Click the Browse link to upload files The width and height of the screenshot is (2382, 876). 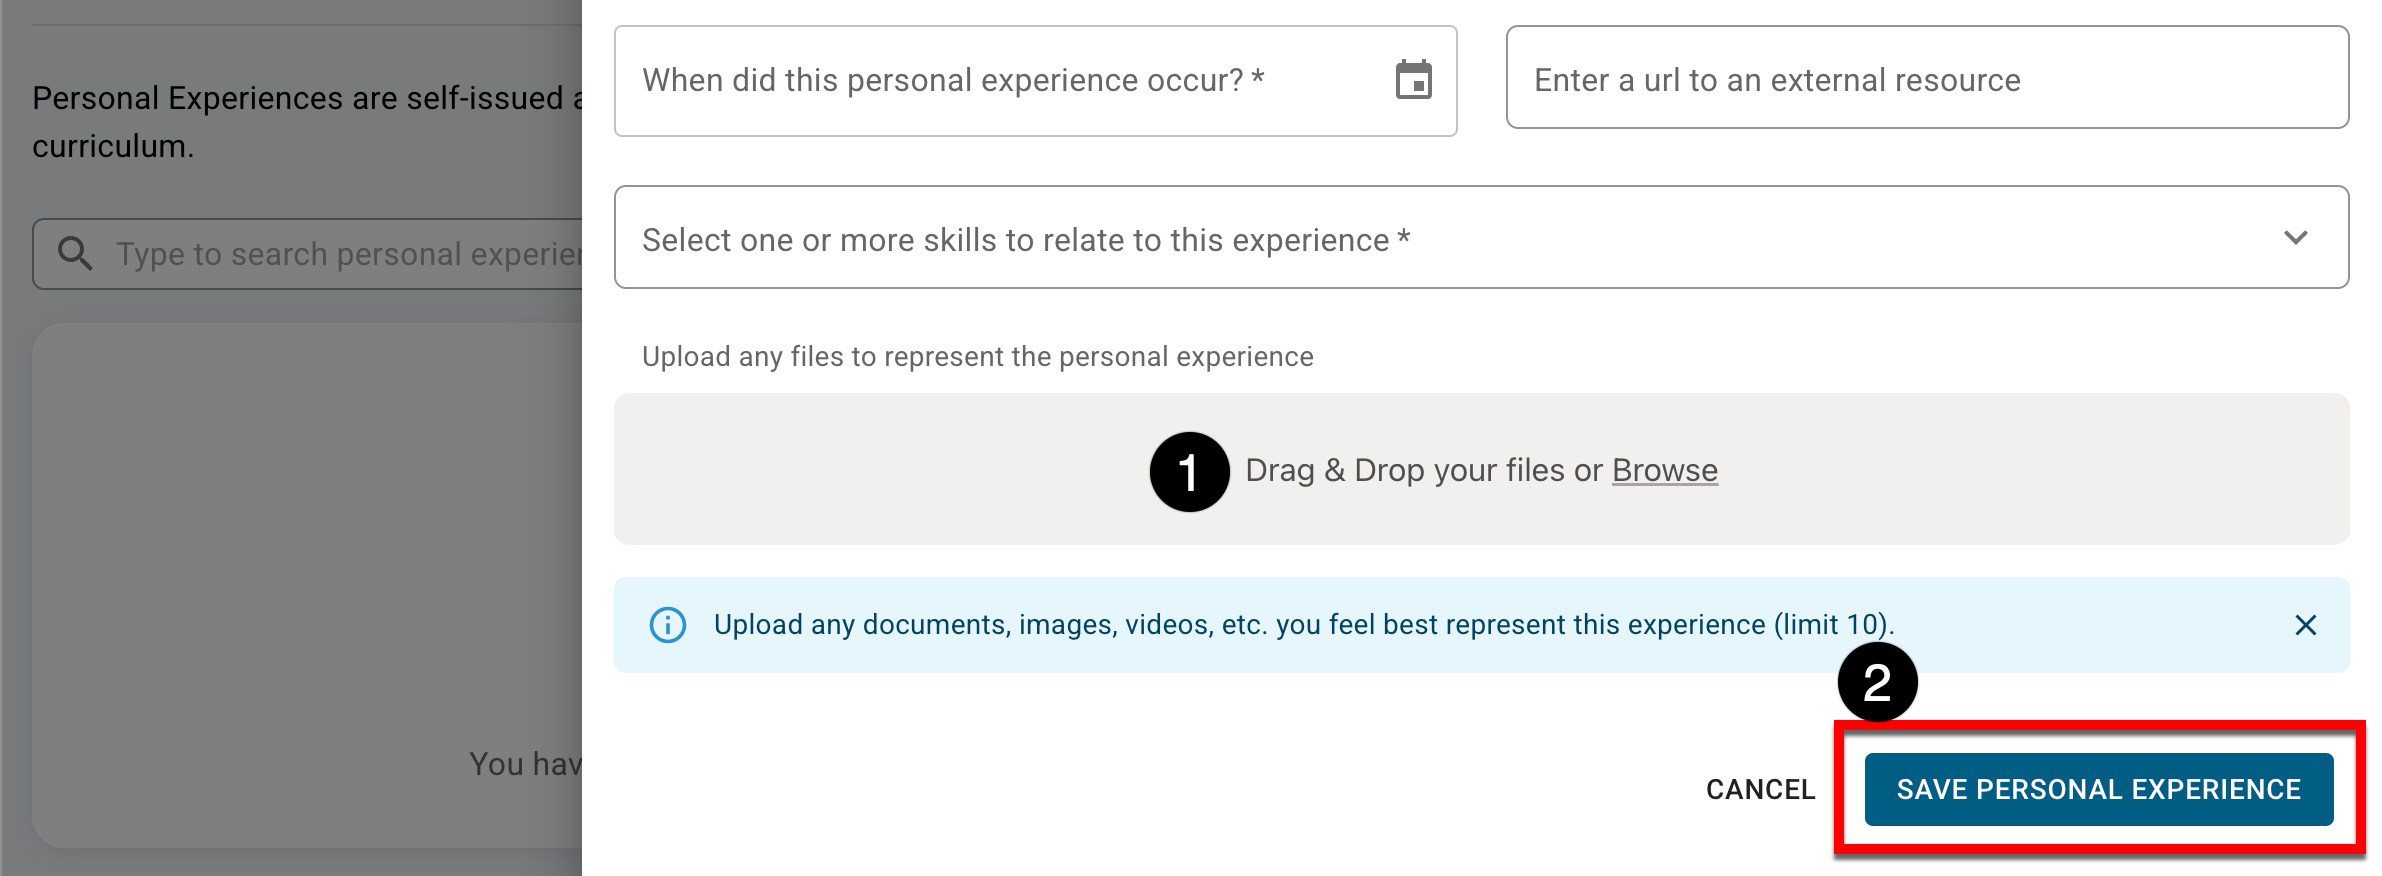click(1664, 470)
